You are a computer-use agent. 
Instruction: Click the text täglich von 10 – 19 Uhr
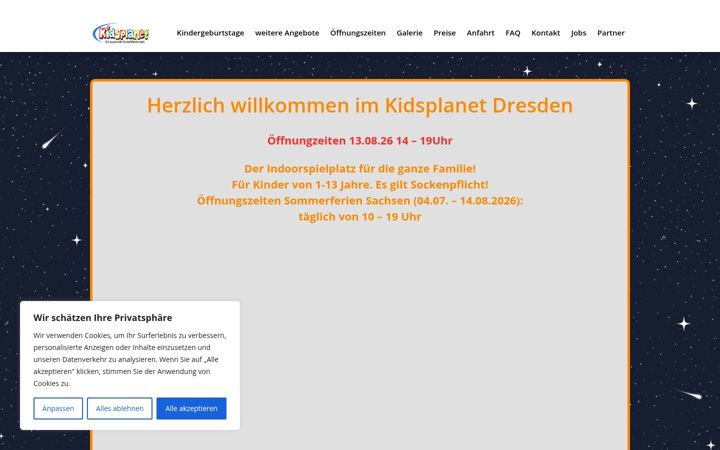[x=360, y=217]
